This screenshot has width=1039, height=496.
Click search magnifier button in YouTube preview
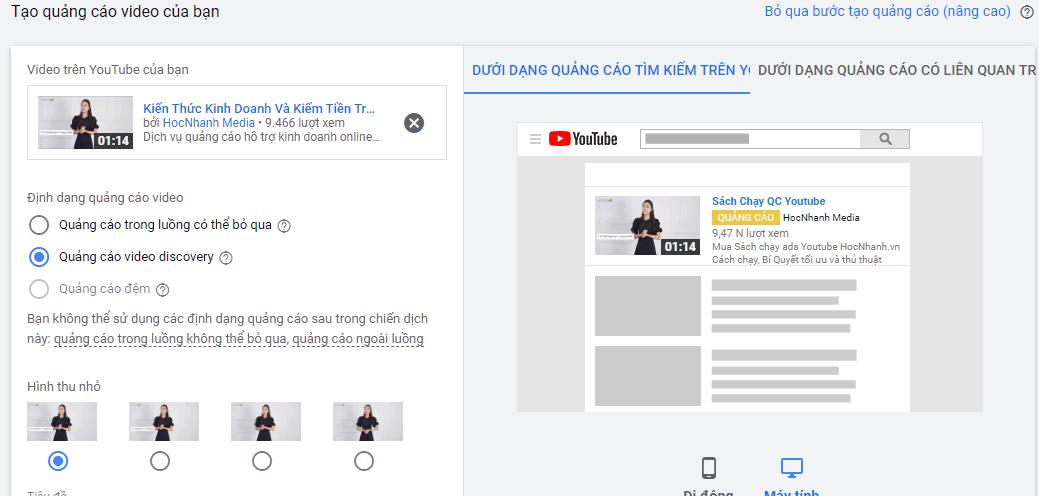coord(885,139)
